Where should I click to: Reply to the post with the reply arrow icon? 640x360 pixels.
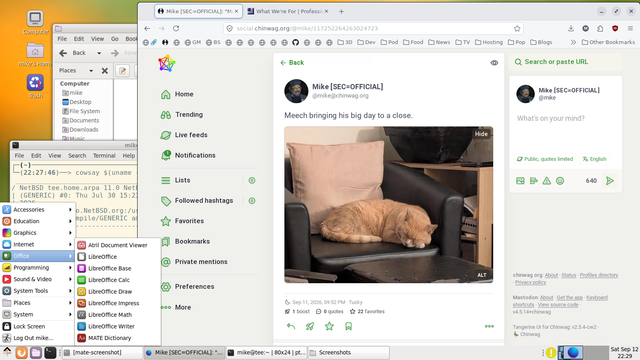291,326
